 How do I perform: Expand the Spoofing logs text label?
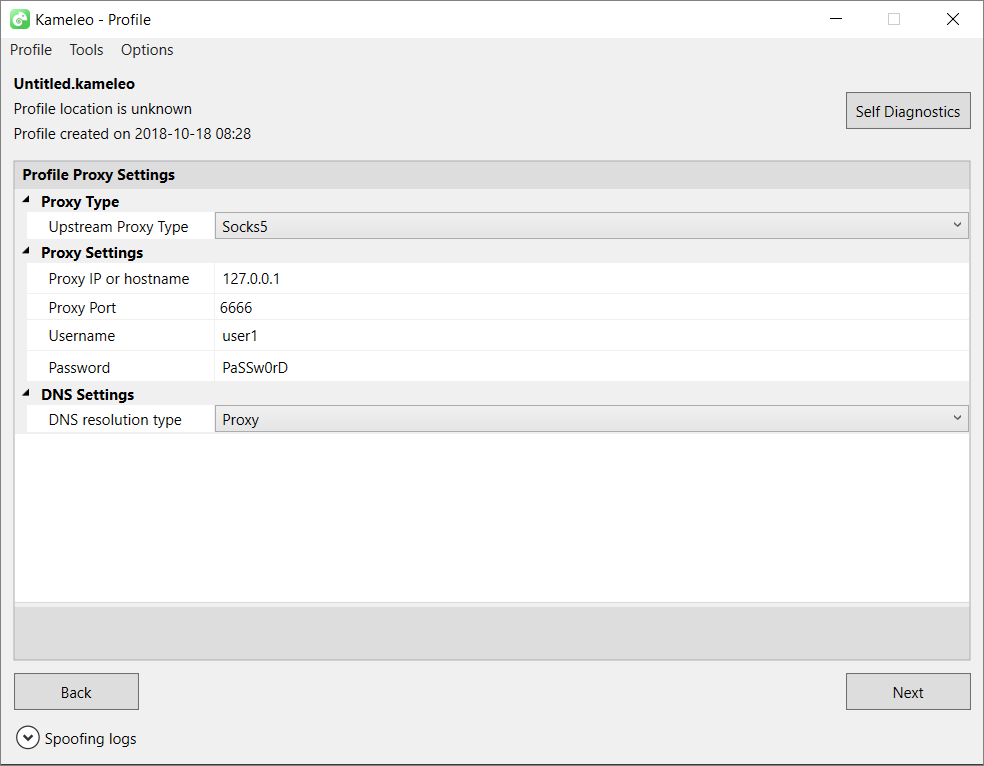[x=90, y=738]
